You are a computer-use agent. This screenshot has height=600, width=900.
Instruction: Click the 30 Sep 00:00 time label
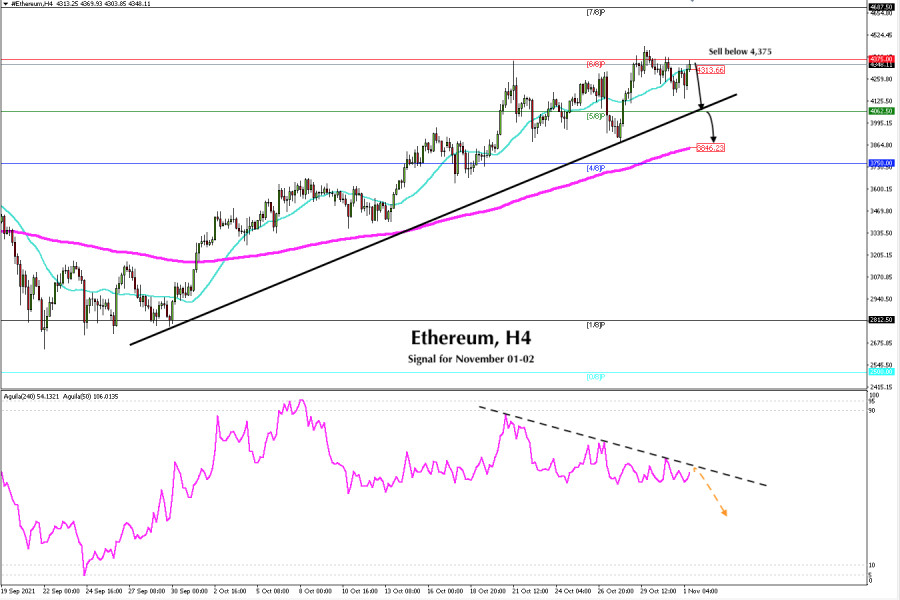tap(189, 591)
